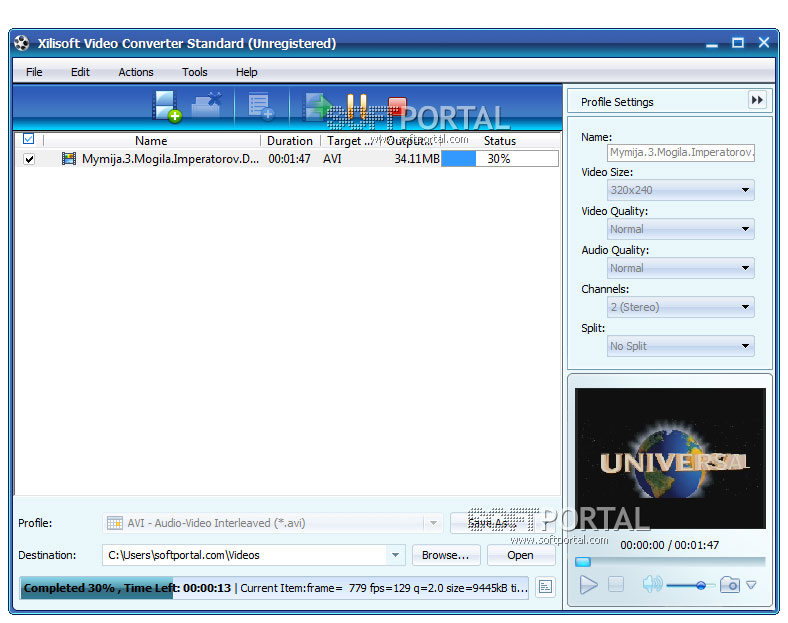Screen dimensions: 788x623
Task: Mute preview audio with the speaker icon
Action: [652, 584]
